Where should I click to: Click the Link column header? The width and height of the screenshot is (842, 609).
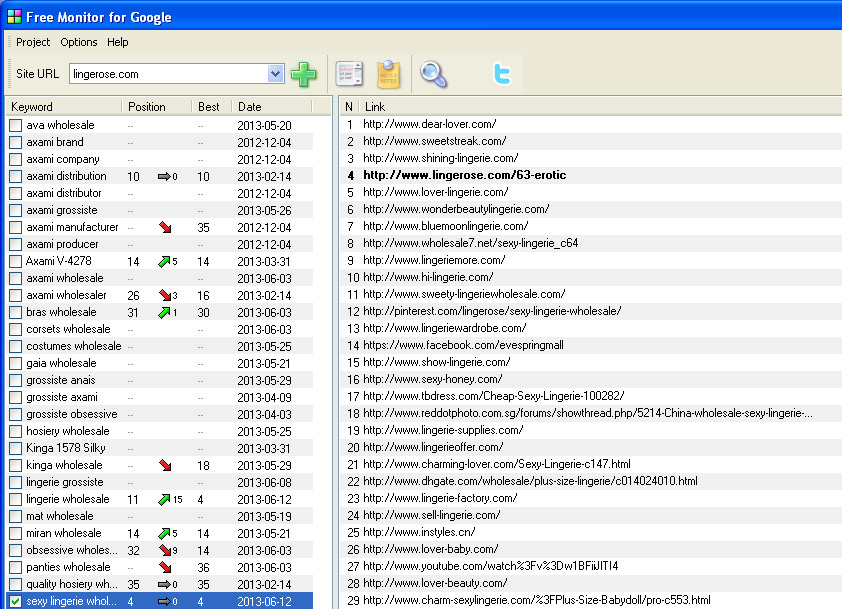pyautogui.click(x=375, y=107)
